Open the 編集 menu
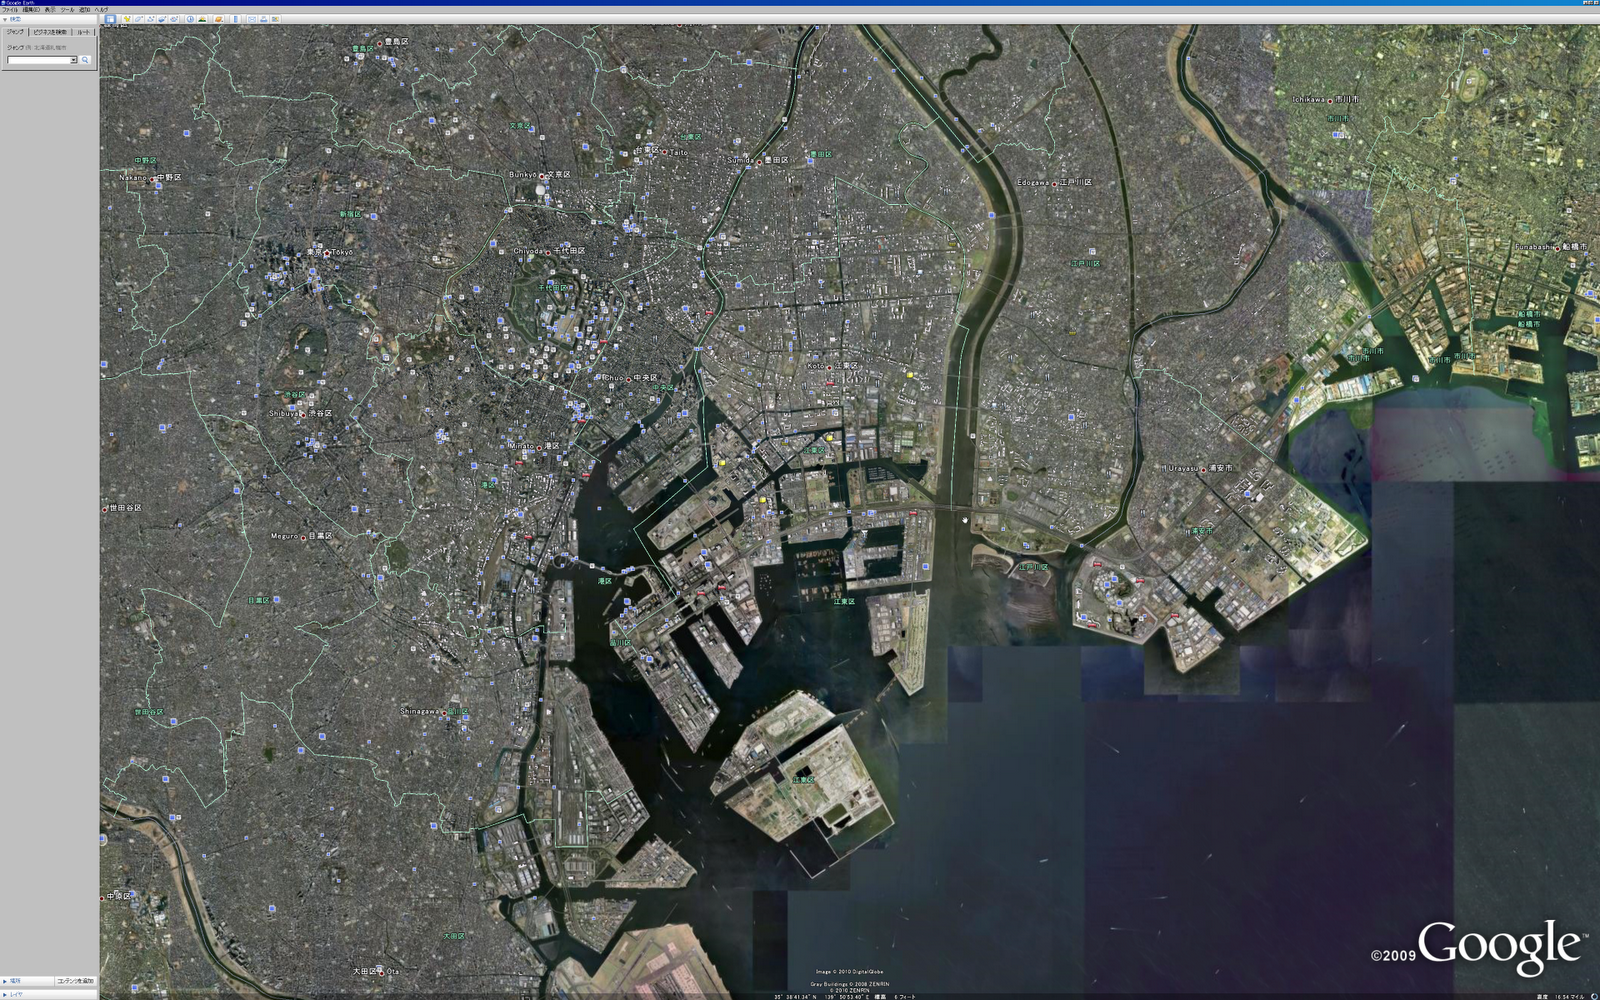The height and width of the screenshot is (1000, 1600). click(31, 9)
